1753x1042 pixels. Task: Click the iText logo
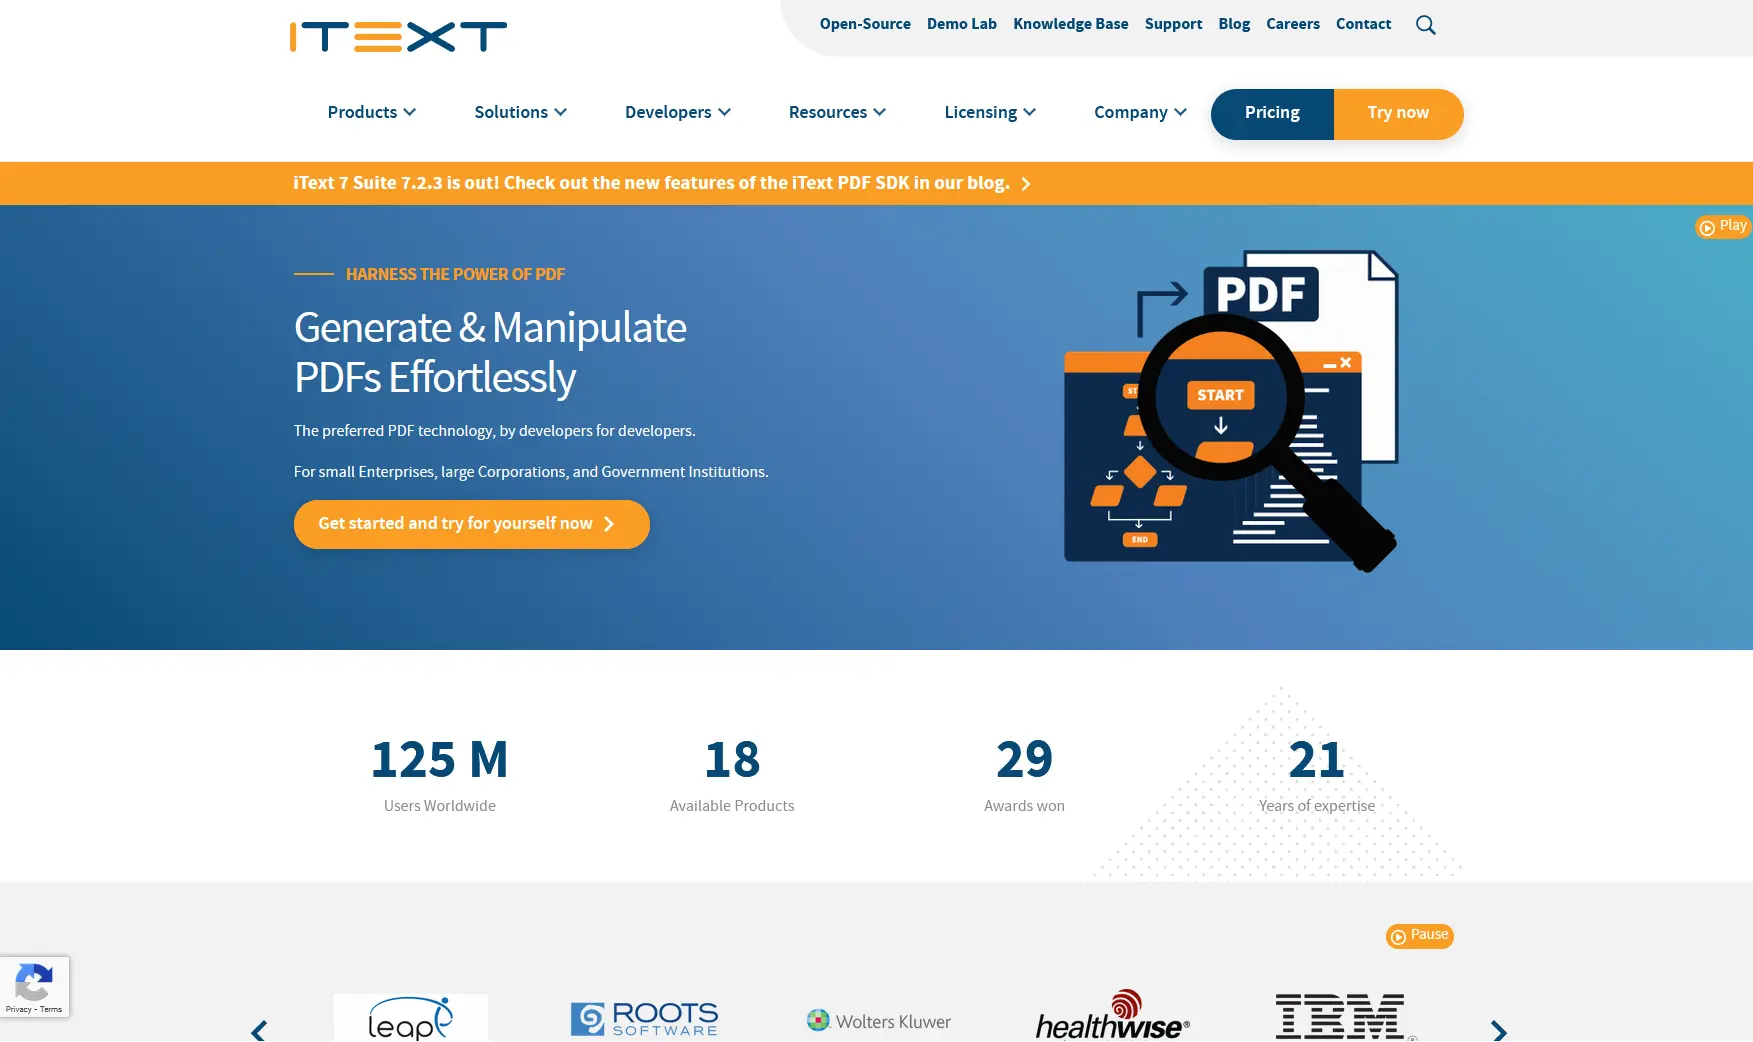[398, 36]
